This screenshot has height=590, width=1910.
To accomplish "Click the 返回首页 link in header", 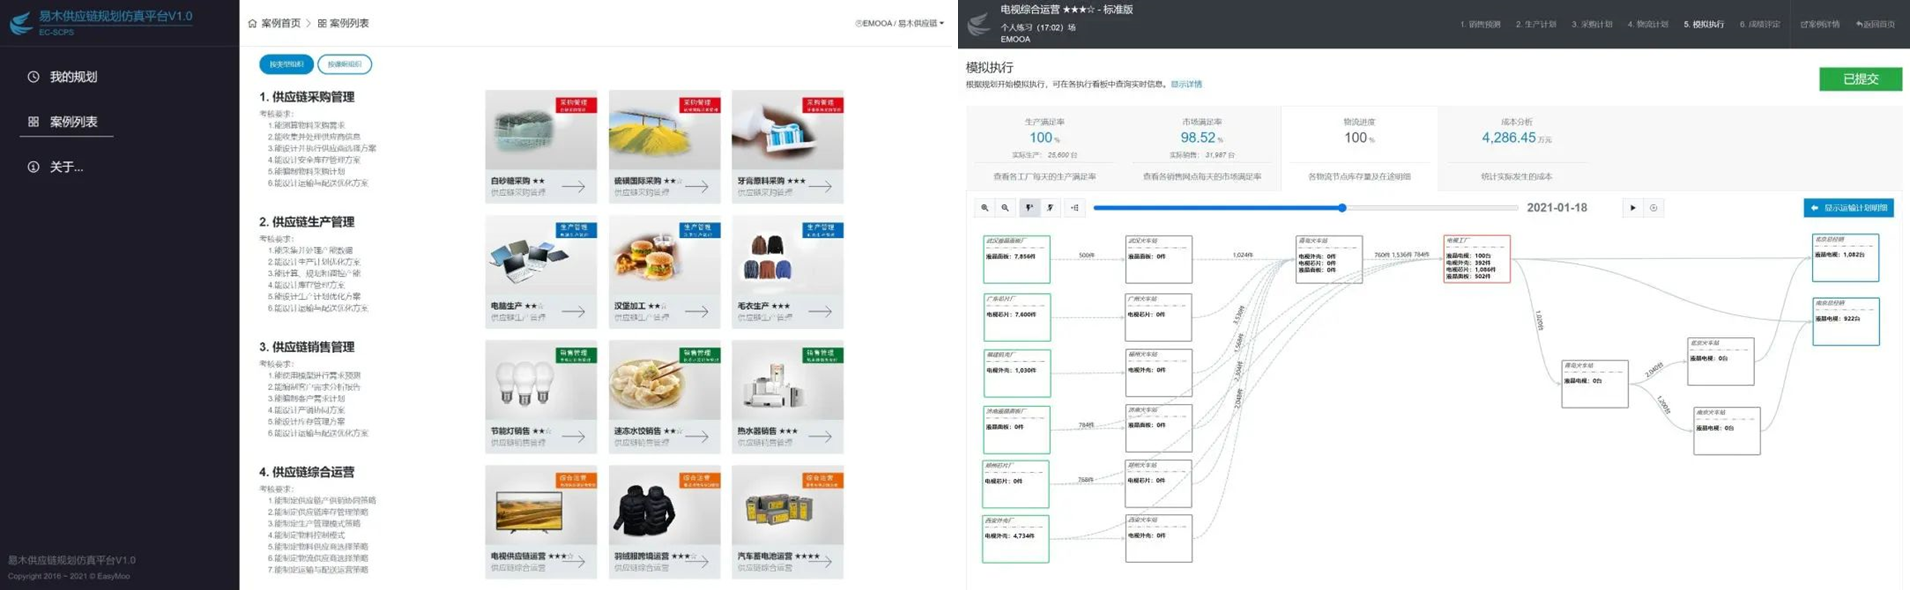I will tap(1875, 24).
